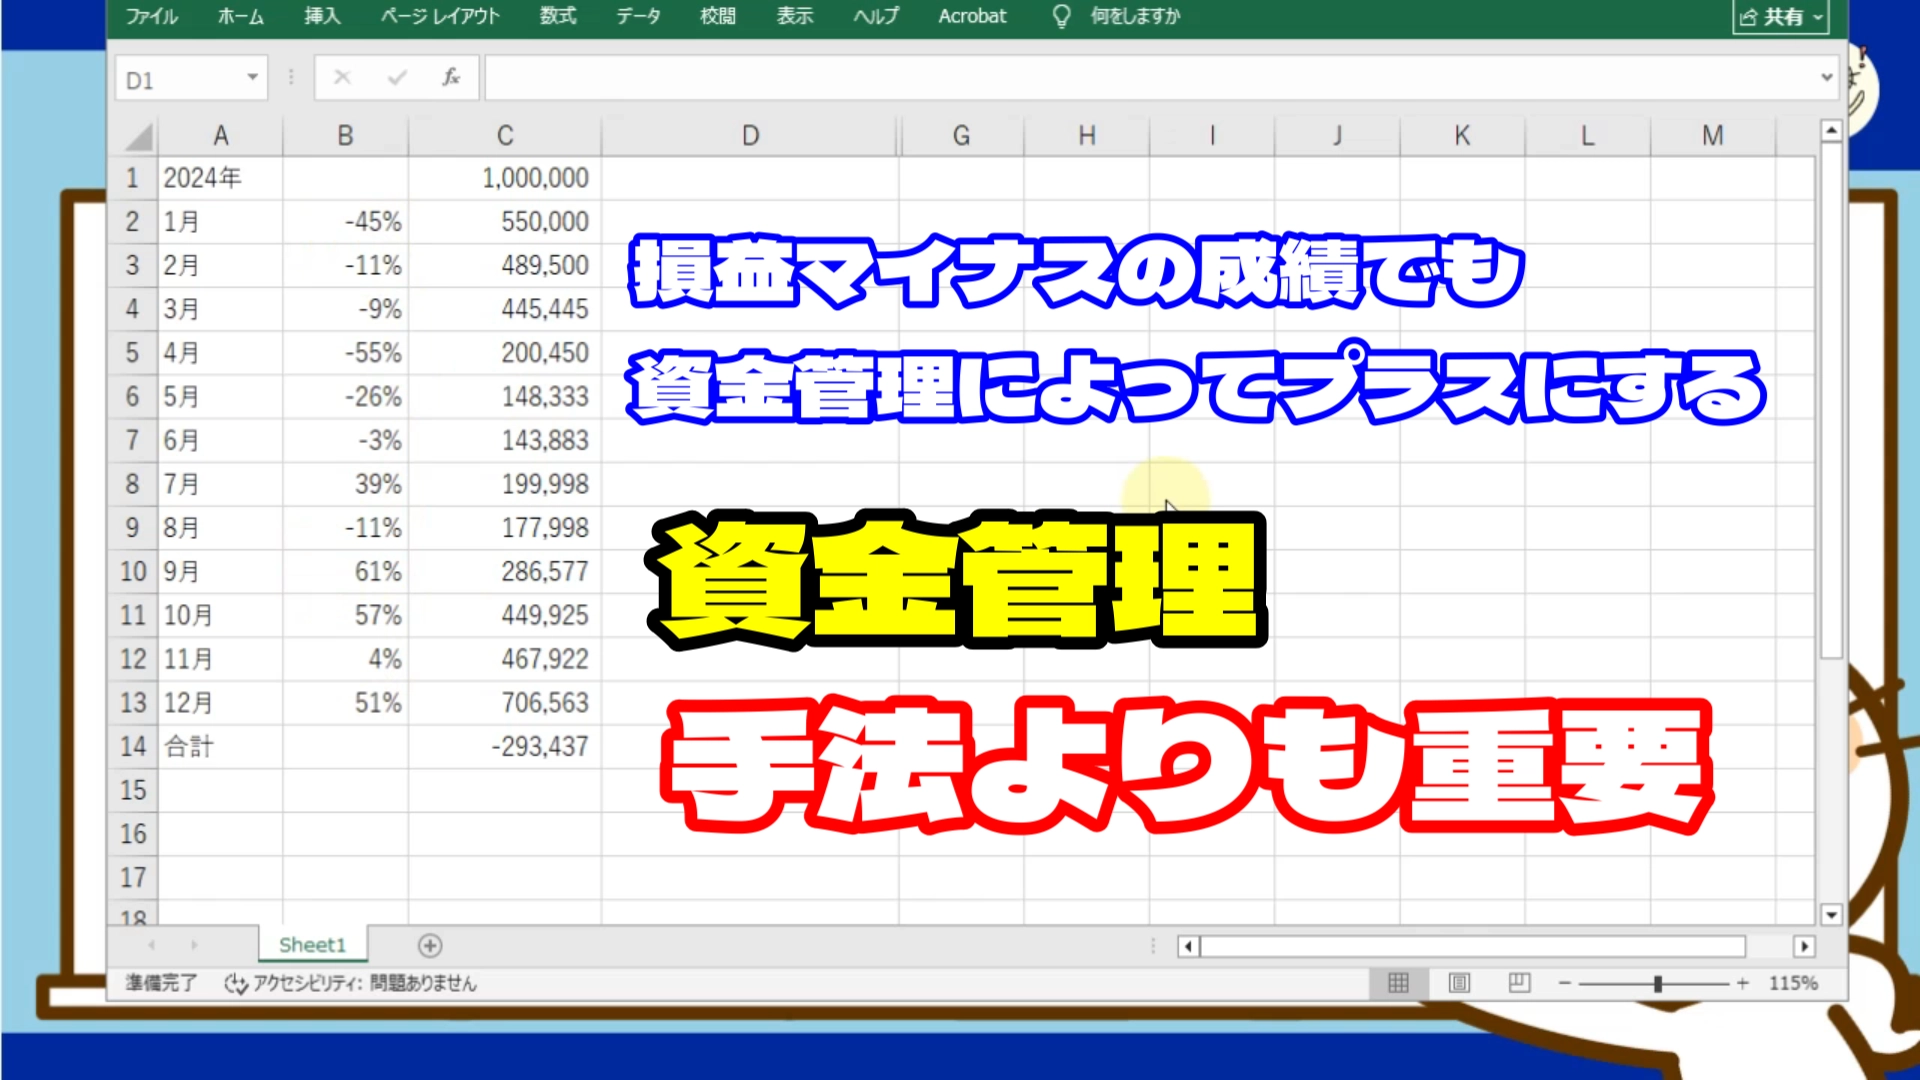
Task: Click the Cancel X icon in formula bar
Action: [342, 77]
